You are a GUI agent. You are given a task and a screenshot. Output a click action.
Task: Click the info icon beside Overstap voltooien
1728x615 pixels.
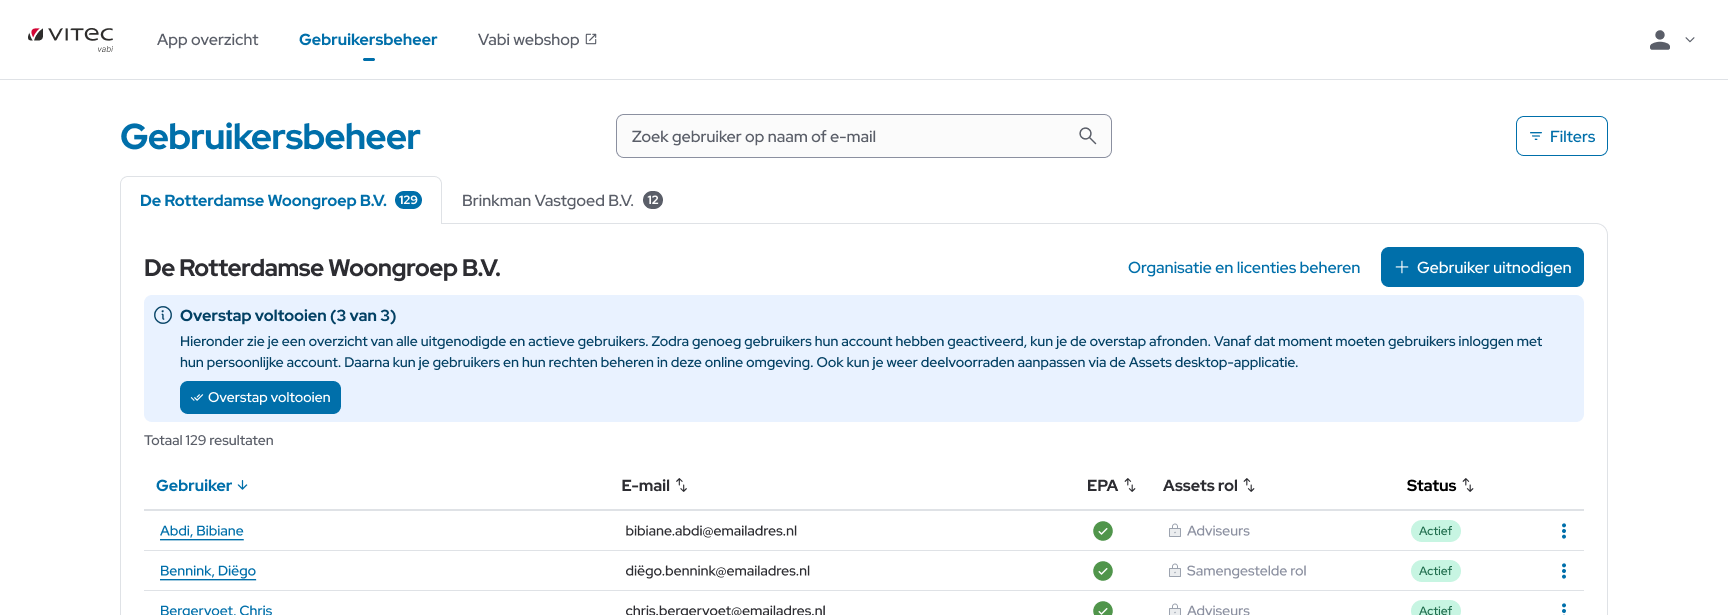163,315
